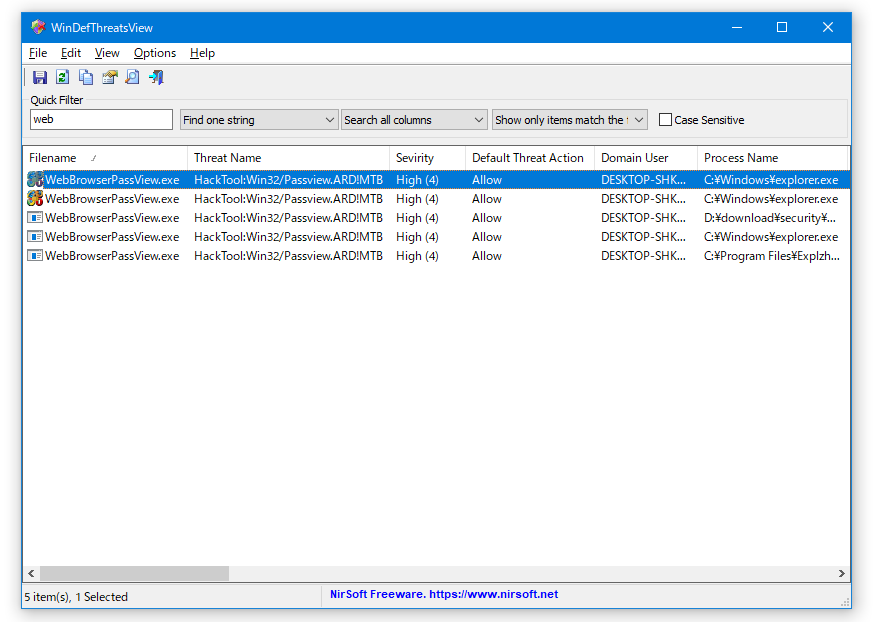Image resolution: width=873 pixels, height=622 pixels.
Task: Open the Find one string dropdown
Action: pyautogui.click(x=259, y=120)
